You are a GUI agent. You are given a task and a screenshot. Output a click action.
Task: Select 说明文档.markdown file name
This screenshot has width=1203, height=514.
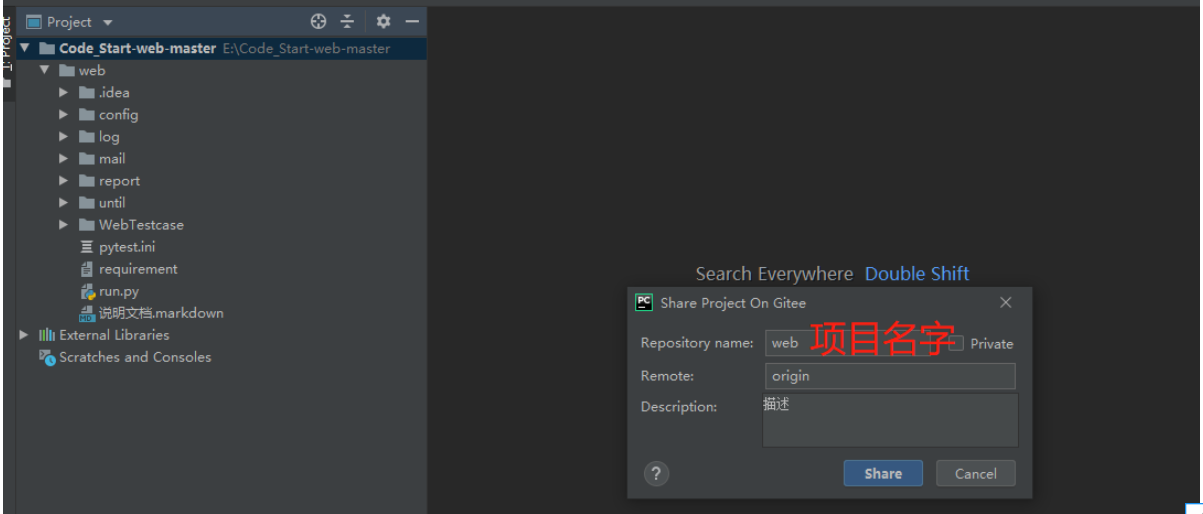tap(161, 313)
